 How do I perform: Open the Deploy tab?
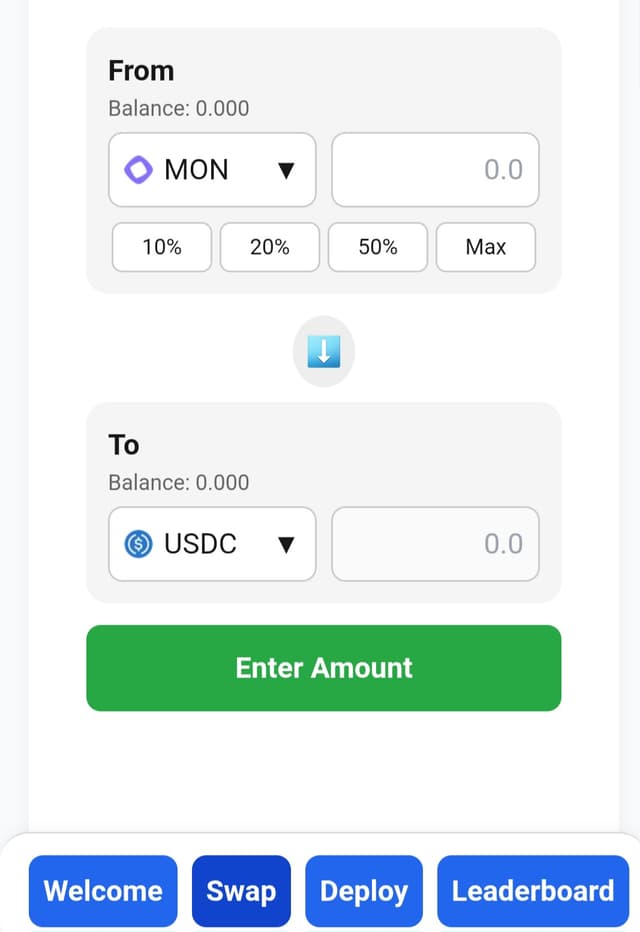tap(364, 890)
